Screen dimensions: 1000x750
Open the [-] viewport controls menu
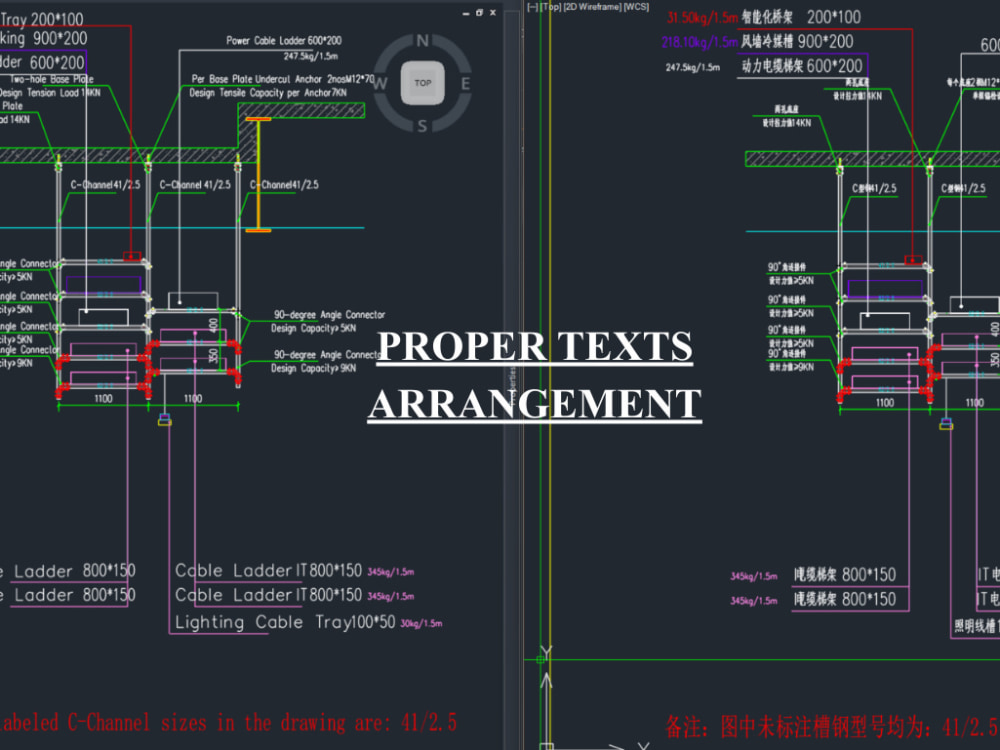(x=533, y=7)
